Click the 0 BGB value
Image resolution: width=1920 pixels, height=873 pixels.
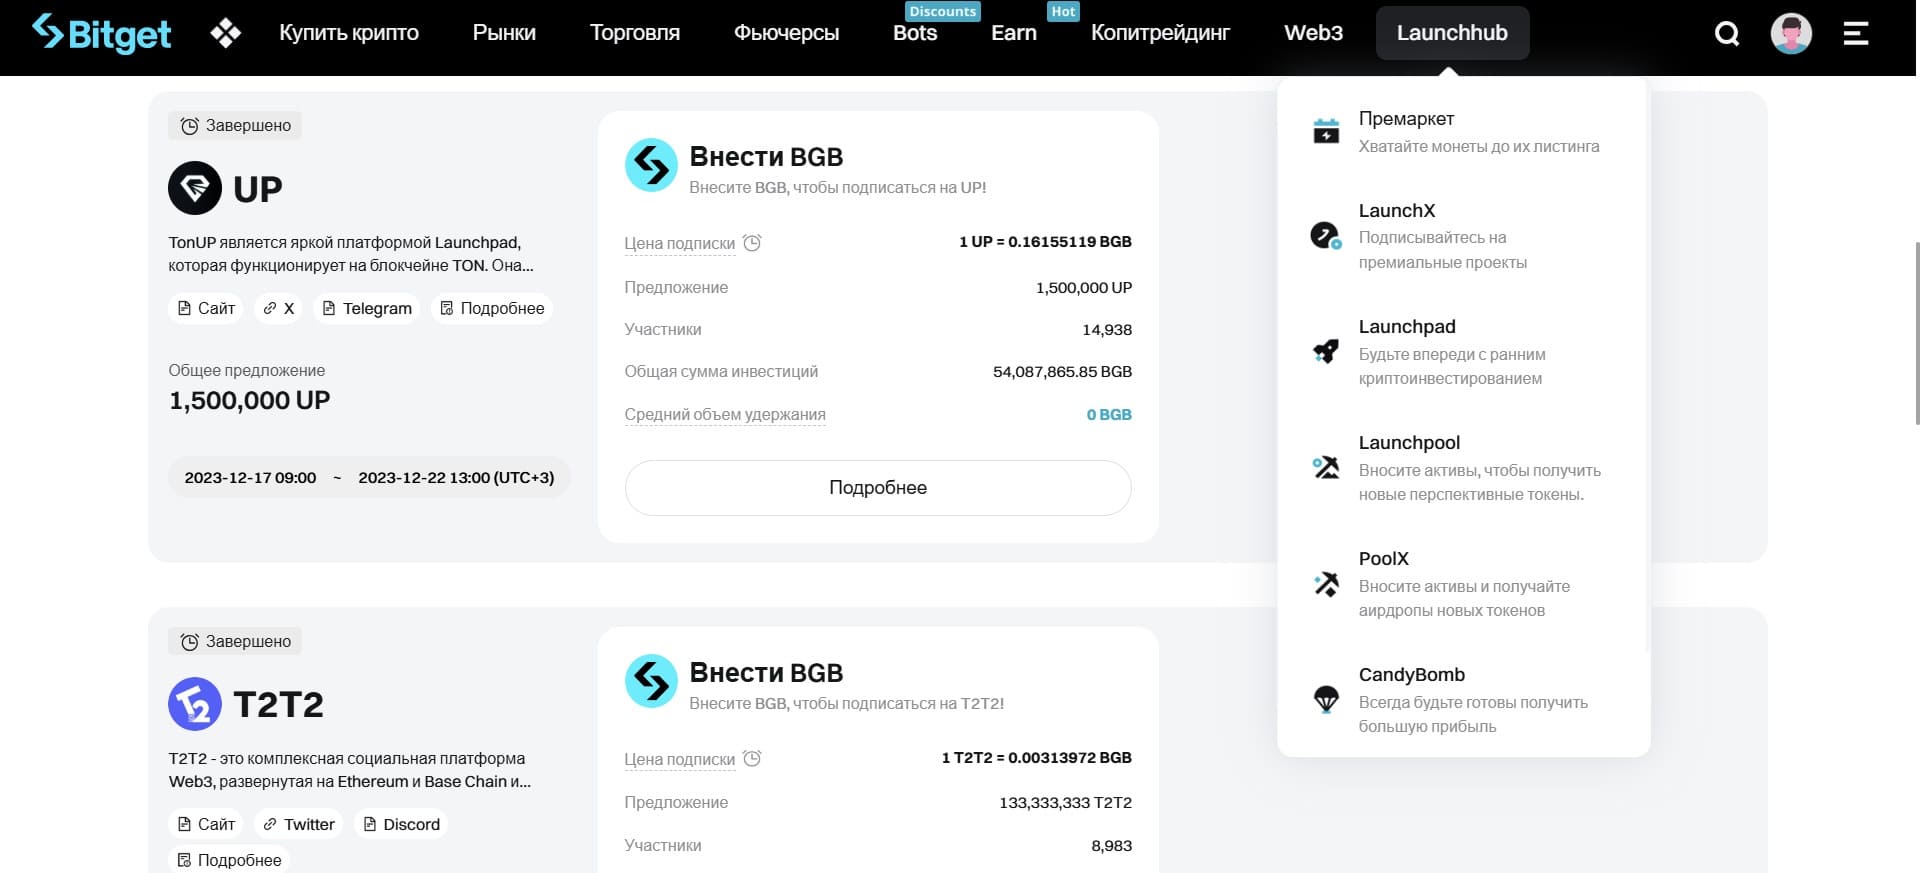(1109, 414)
